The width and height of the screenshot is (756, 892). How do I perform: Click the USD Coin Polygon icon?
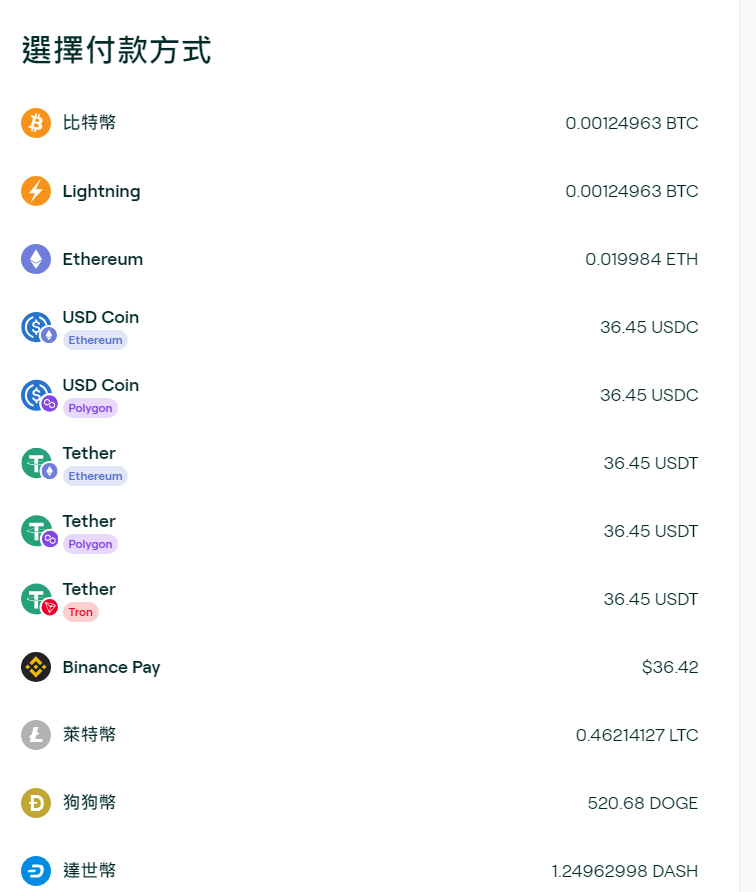click(38, 396)
